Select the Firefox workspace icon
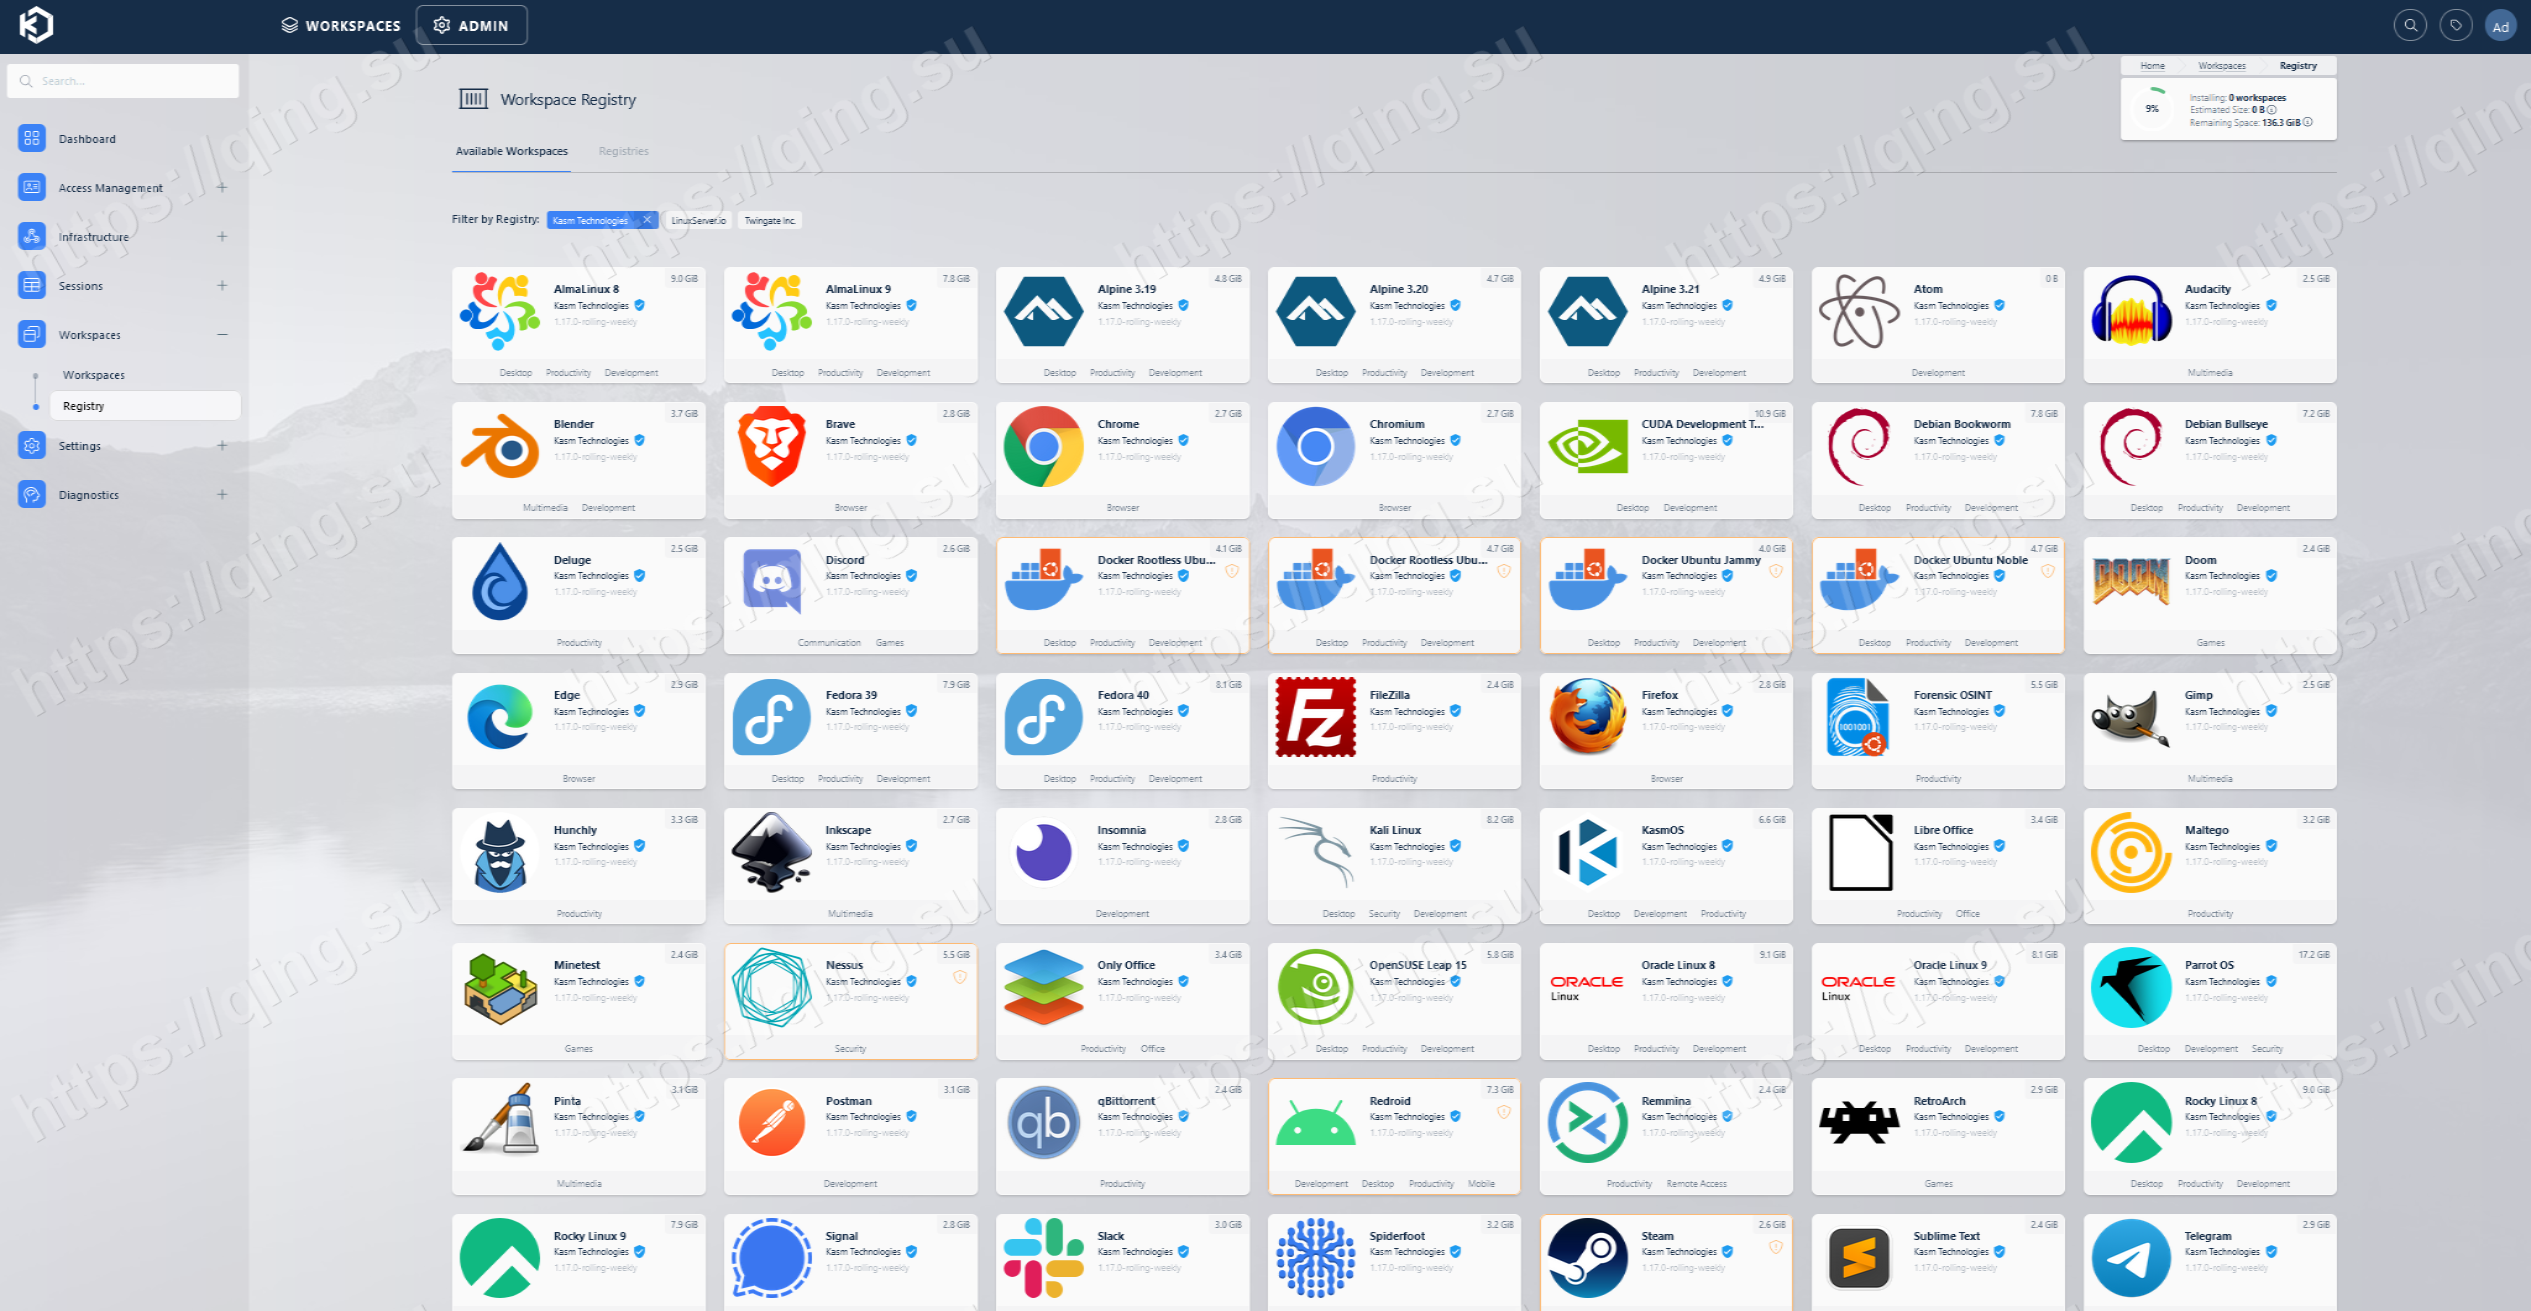 click(1587, 717)
